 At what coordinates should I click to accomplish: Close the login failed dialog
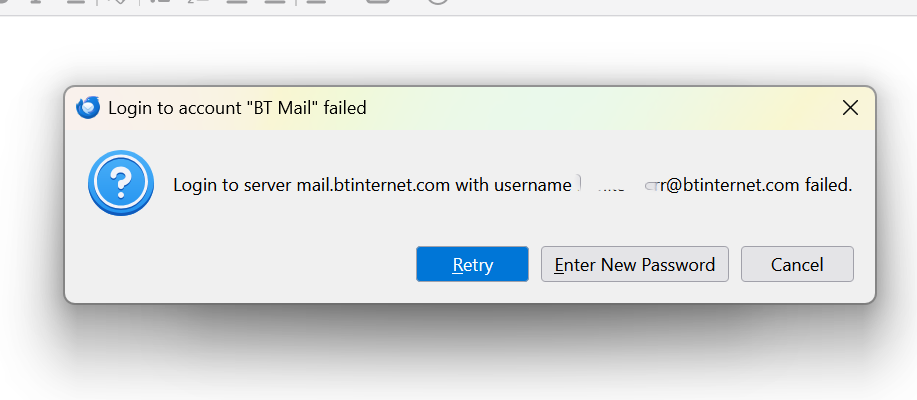pyautogui.click(x=850, y=108)
